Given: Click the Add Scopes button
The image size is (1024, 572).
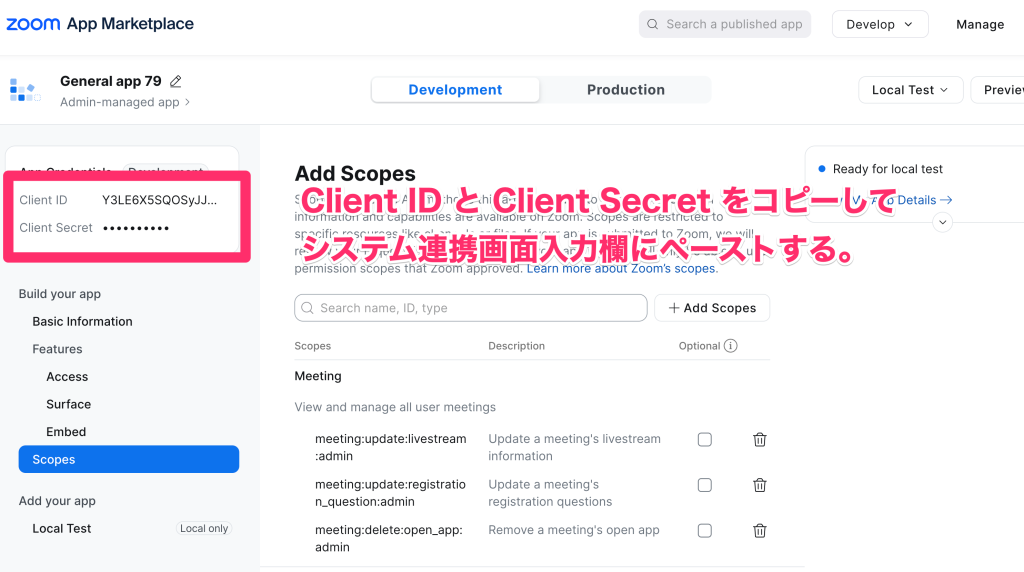Looking at the screenshot, I should coord(711,308).
